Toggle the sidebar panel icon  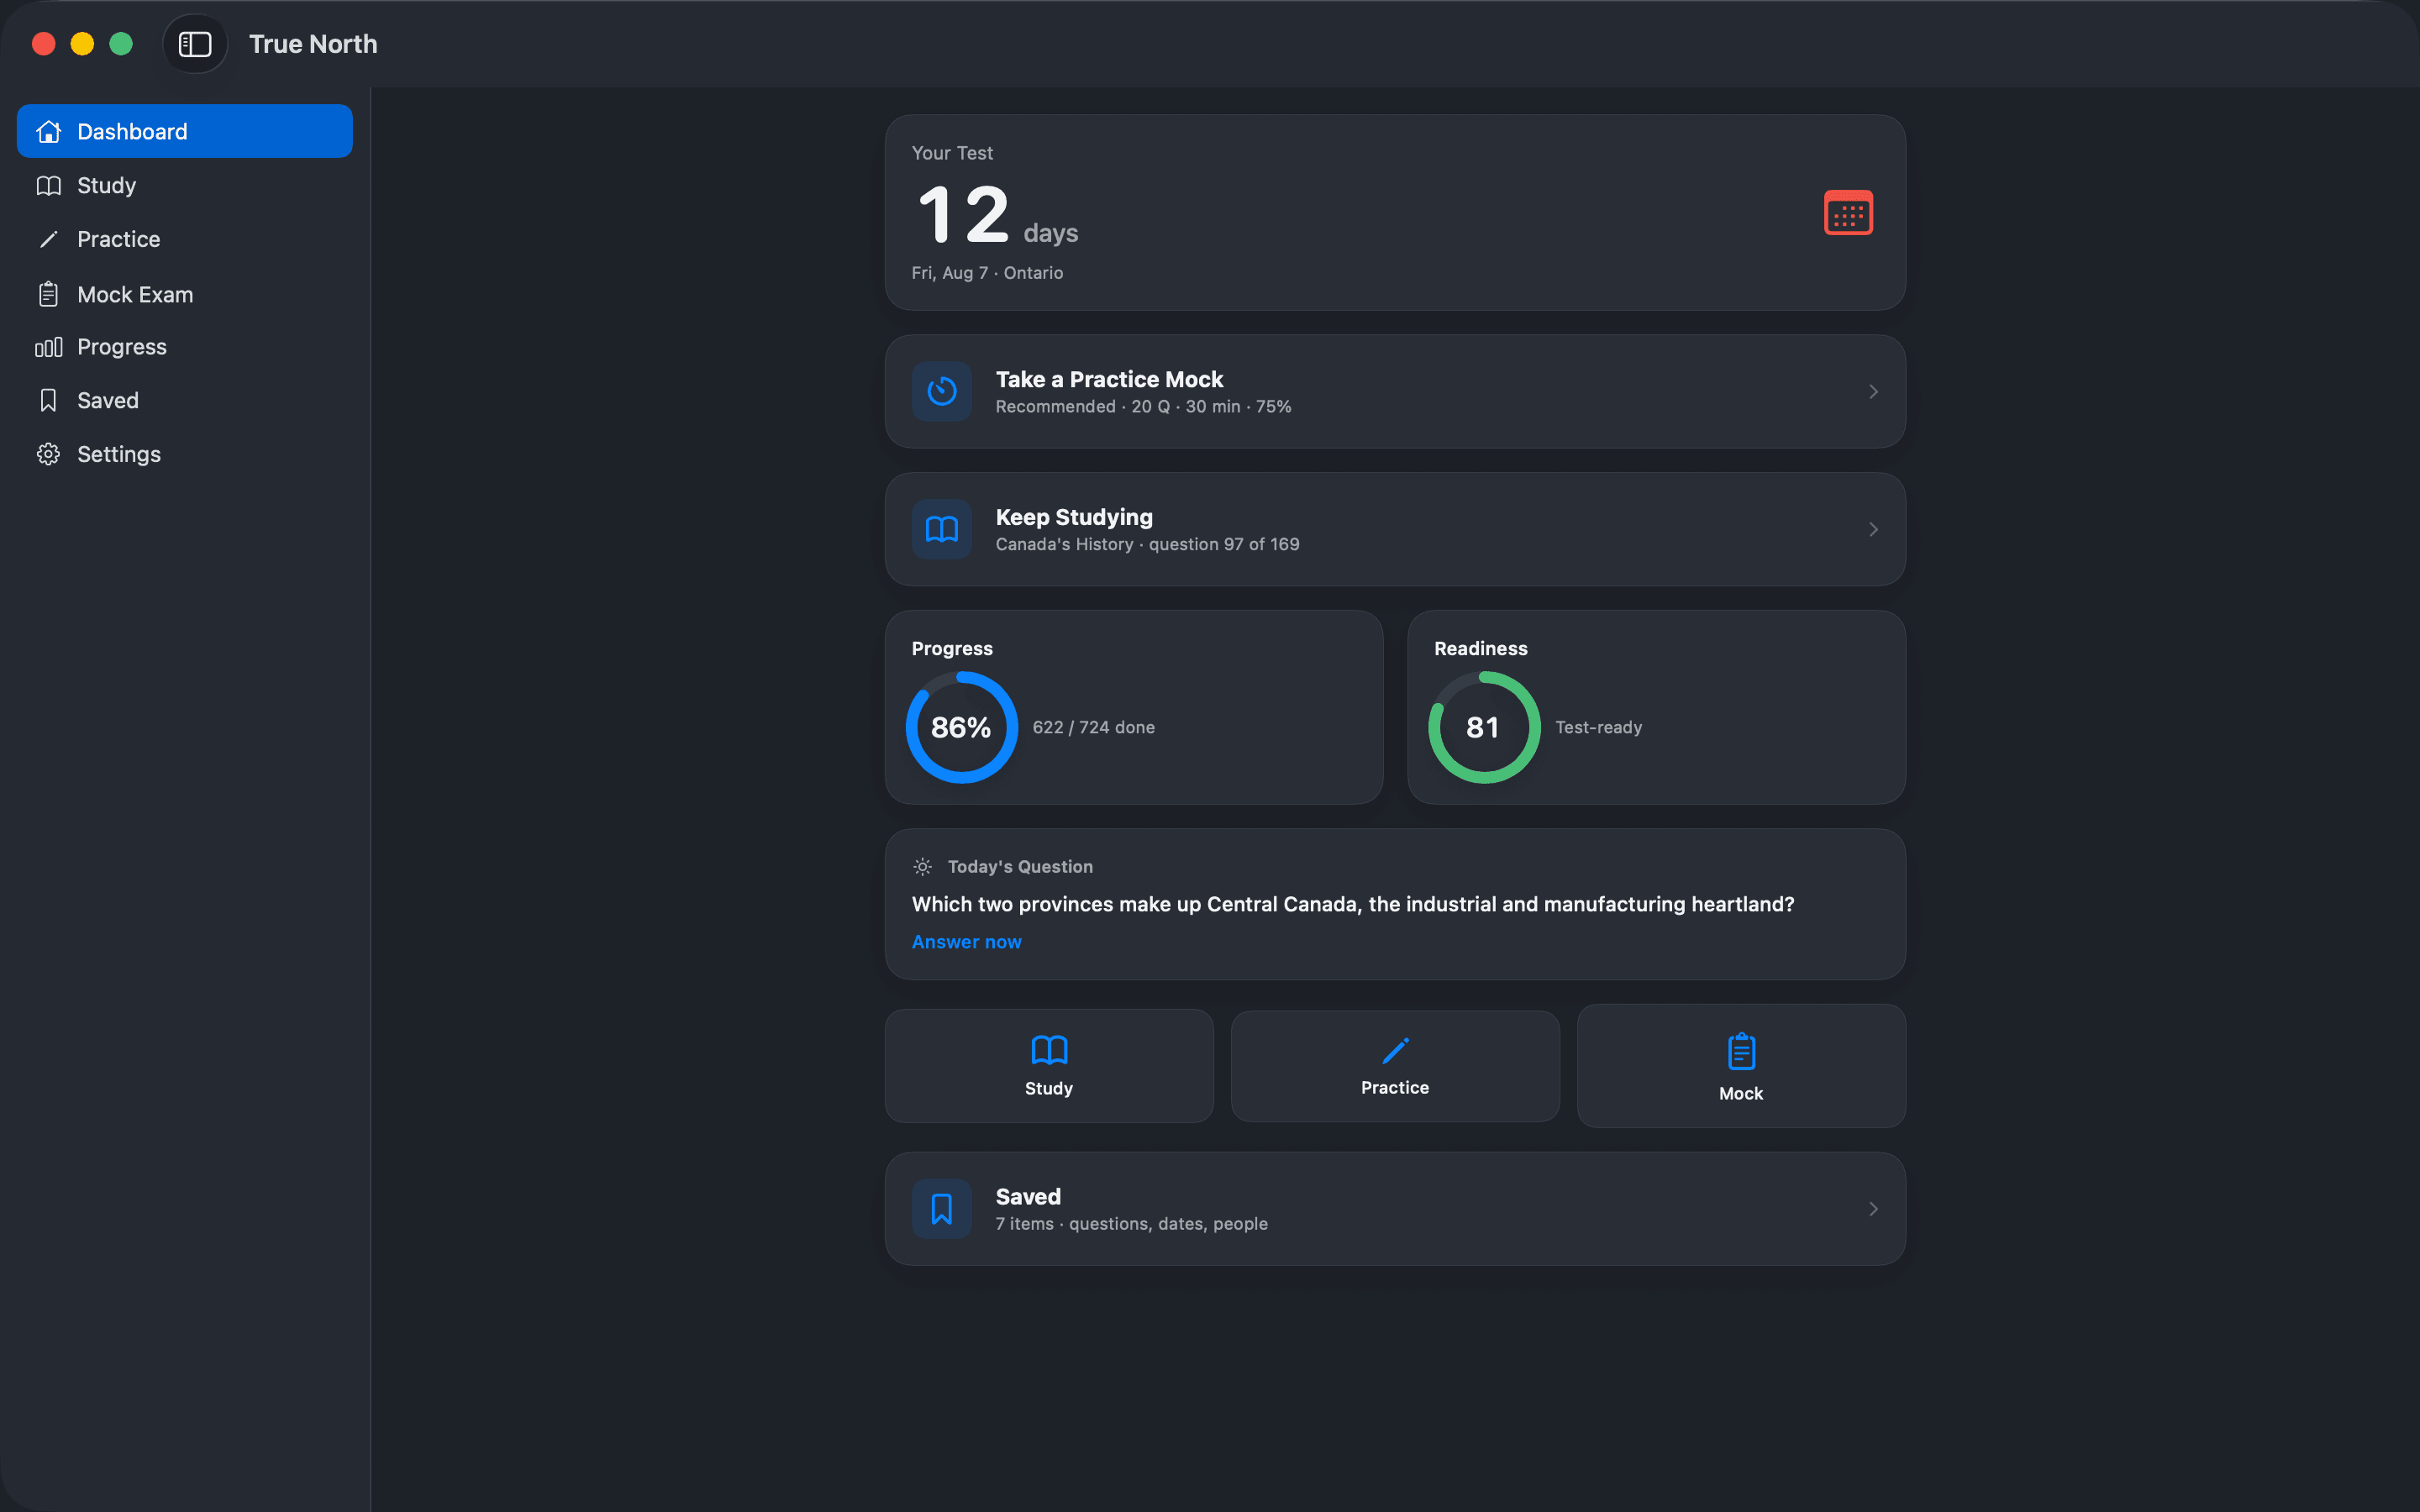coord(195,44)
